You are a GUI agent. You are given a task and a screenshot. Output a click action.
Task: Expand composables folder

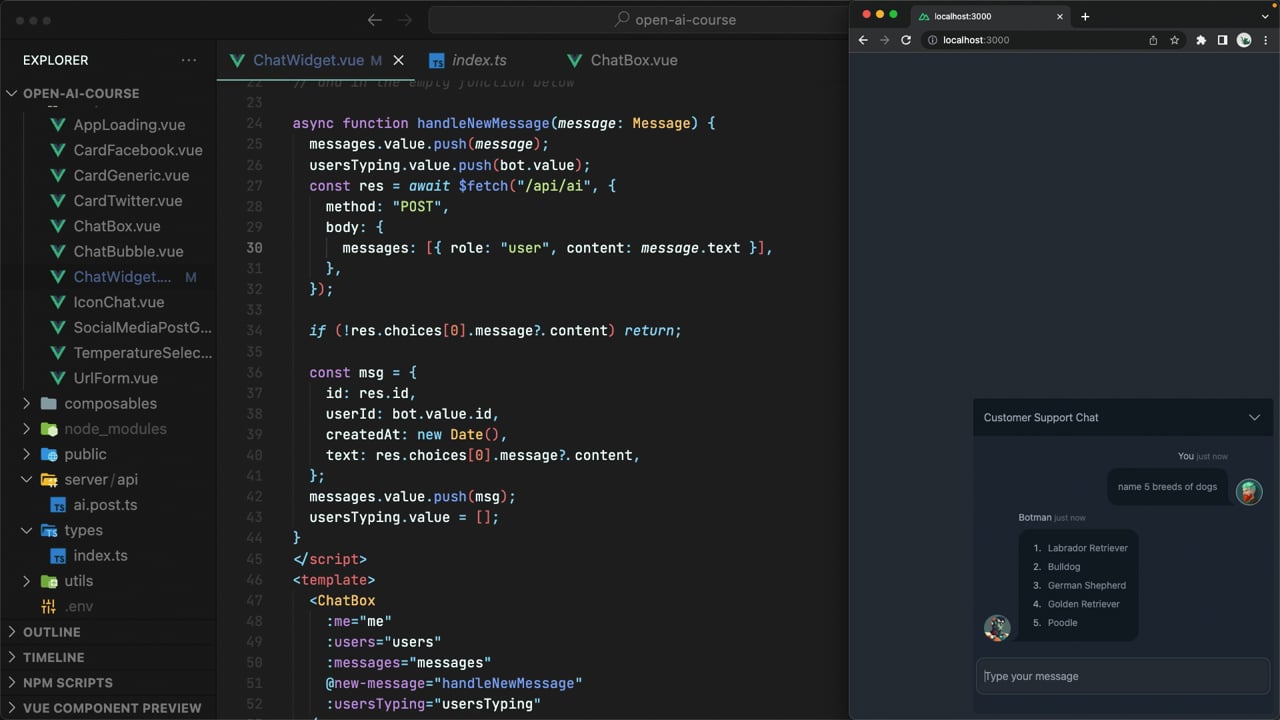click(110, 403)
